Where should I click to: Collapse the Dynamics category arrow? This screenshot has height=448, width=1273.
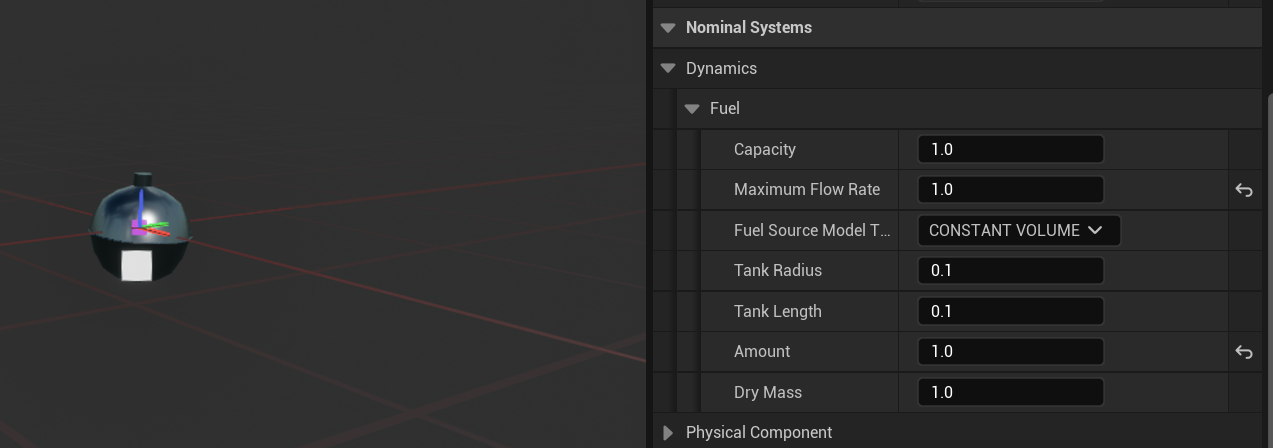click(x=668, y=69)
